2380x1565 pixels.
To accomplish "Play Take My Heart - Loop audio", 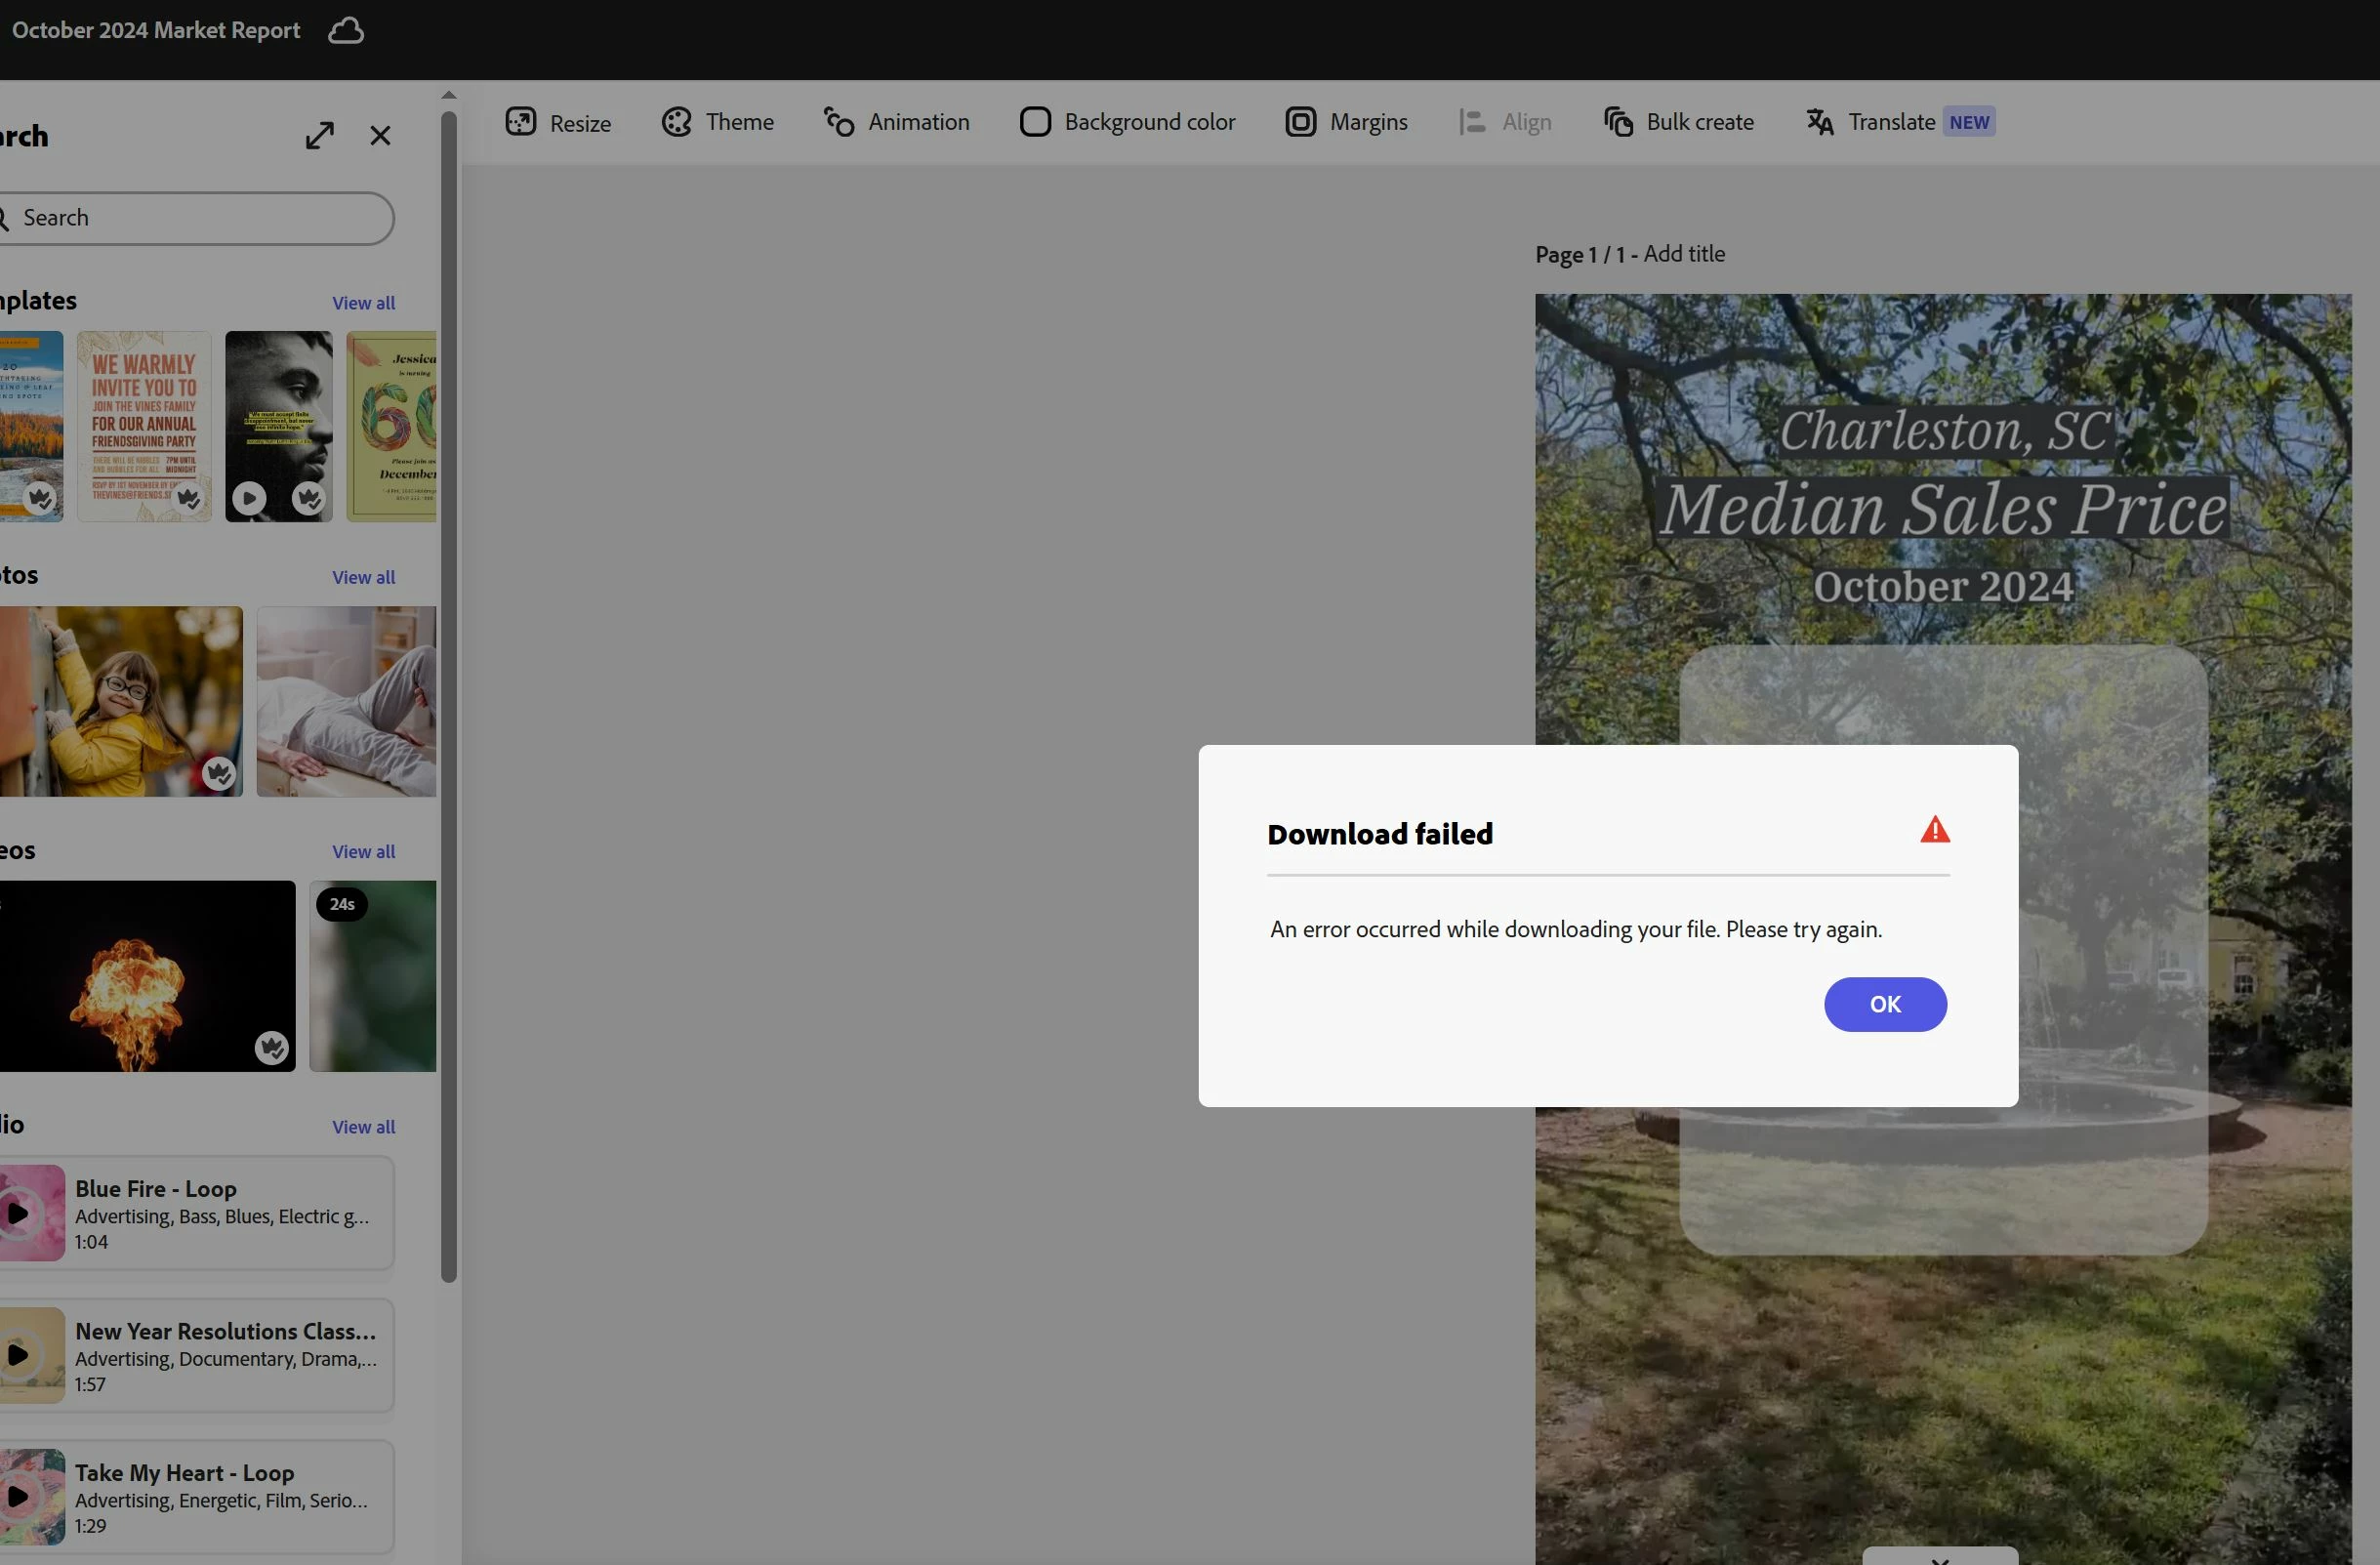I will click(x=18, y=1497).
